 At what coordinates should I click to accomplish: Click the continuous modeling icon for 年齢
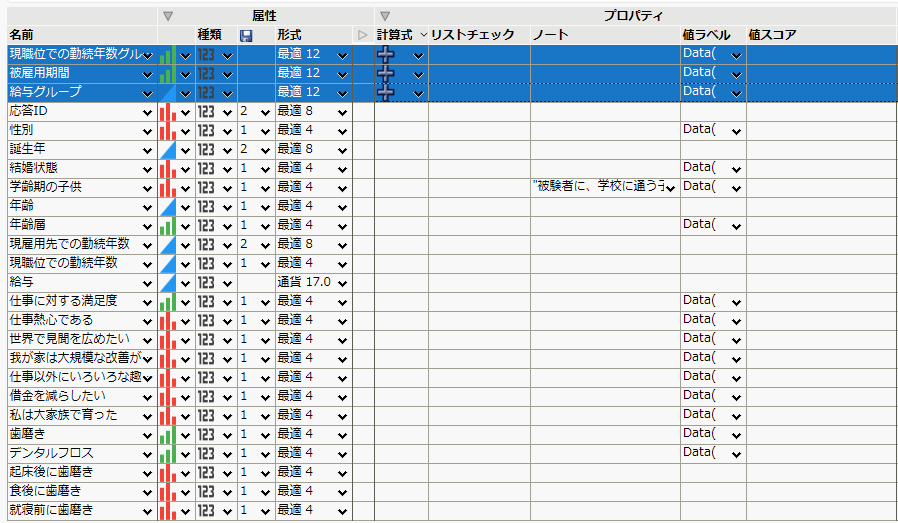[168, 206]
